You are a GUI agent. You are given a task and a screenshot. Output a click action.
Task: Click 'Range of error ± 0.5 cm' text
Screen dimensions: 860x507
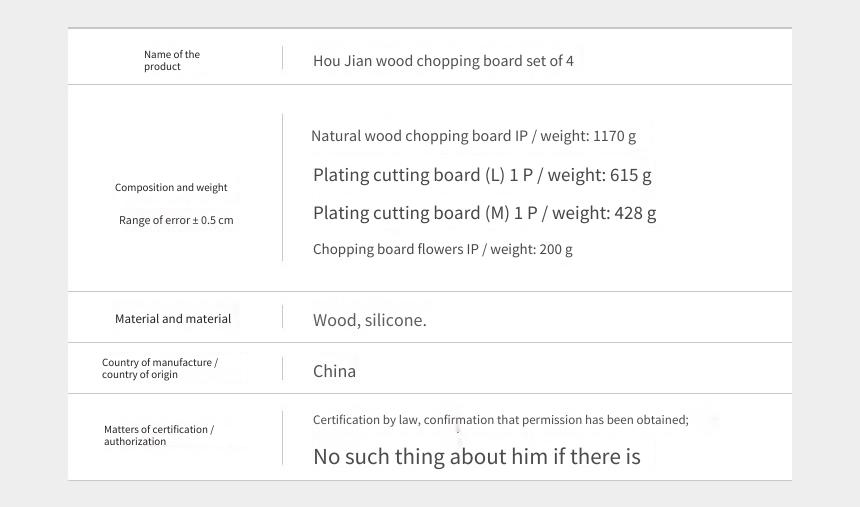pyautogui.click(x=176, y=221)
